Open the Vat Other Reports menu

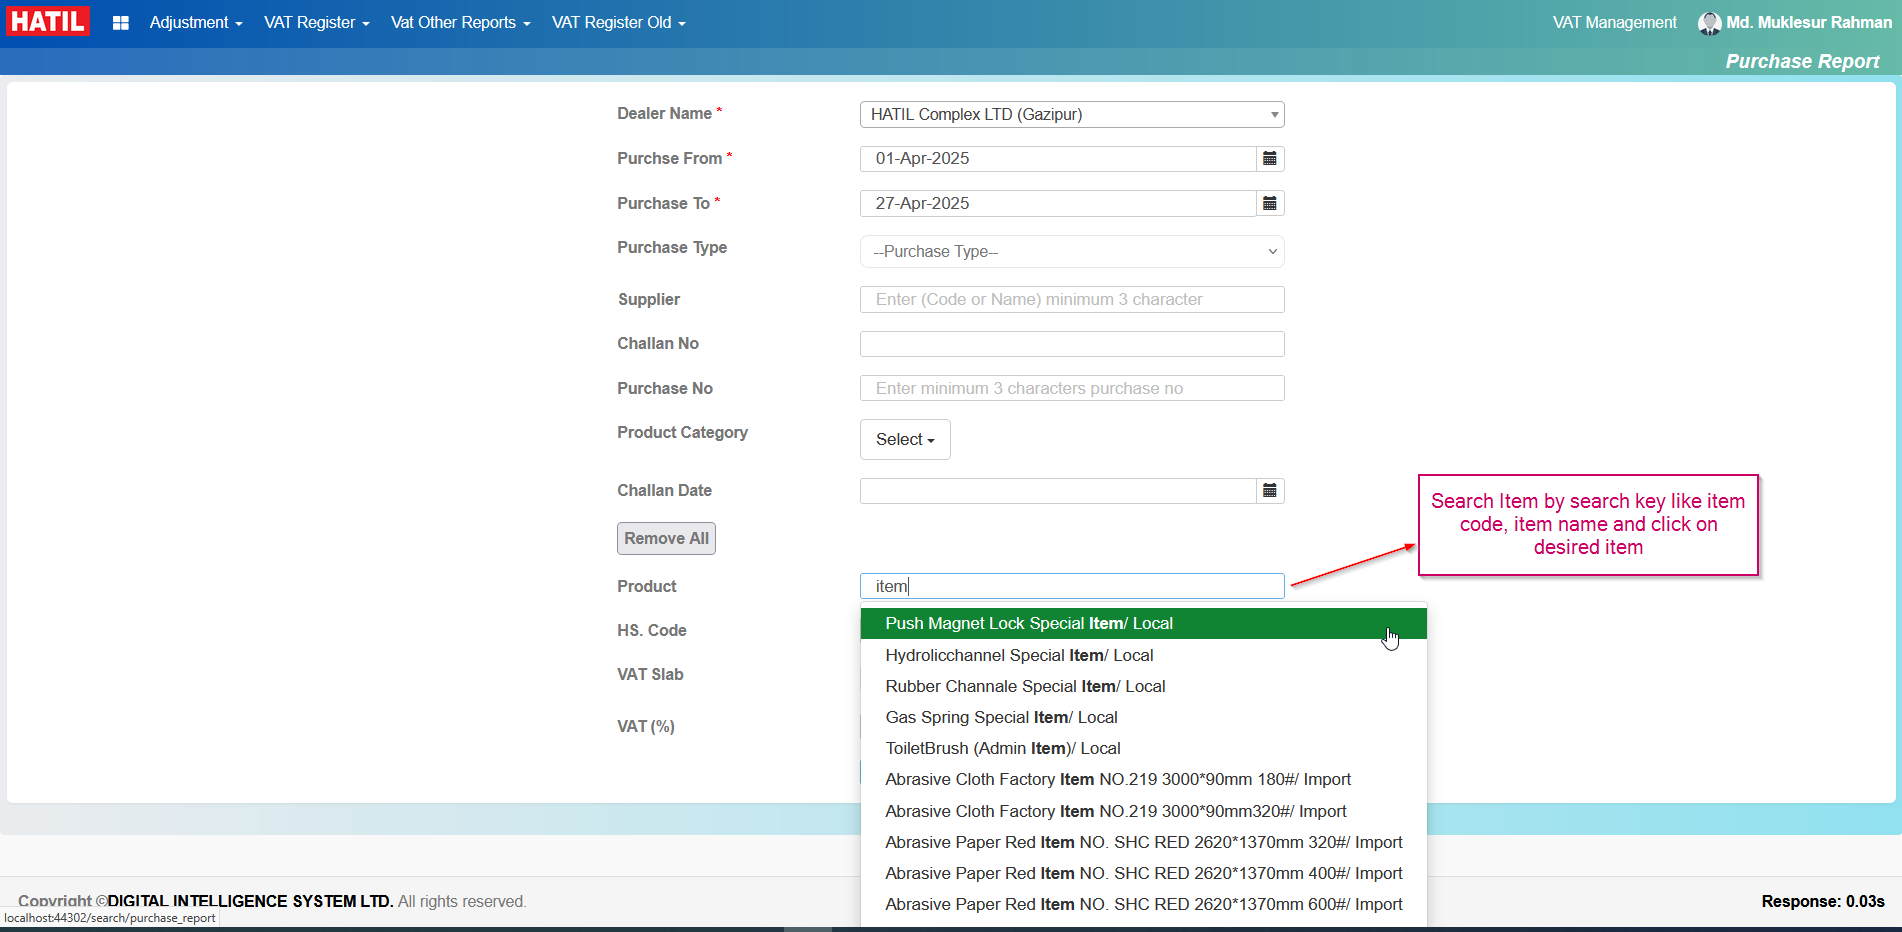461,23
